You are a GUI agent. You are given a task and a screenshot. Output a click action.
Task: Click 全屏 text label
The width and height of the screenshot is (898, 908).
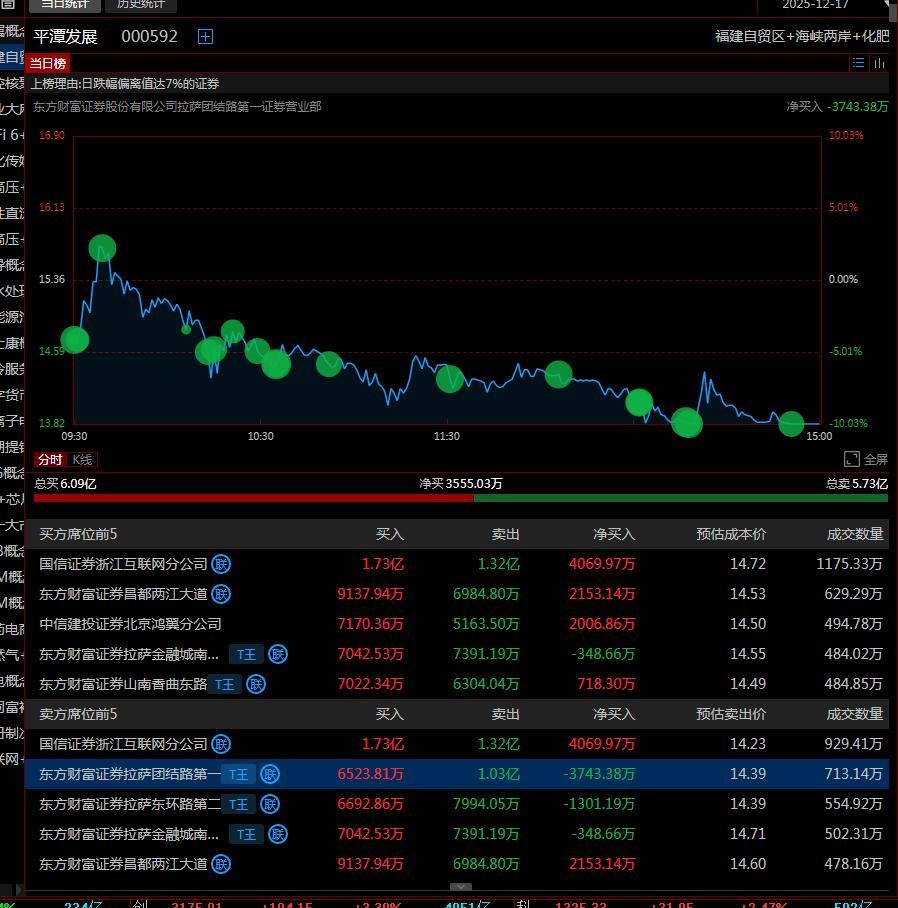(876, 460)
